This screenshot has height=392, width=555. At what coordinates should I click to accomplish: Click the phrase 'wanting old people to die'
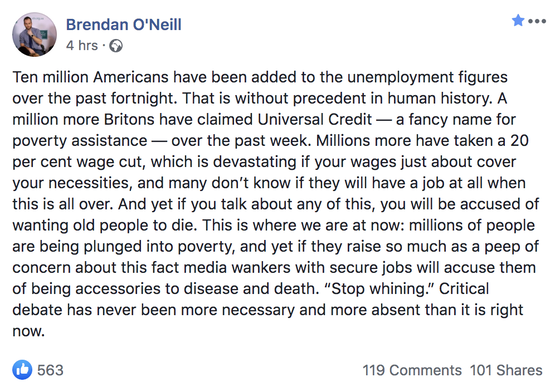(x=104, y=226)
